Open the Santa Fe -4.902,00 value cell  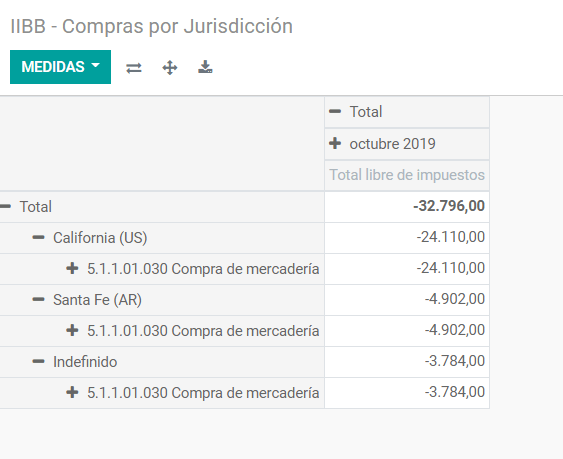407,300
